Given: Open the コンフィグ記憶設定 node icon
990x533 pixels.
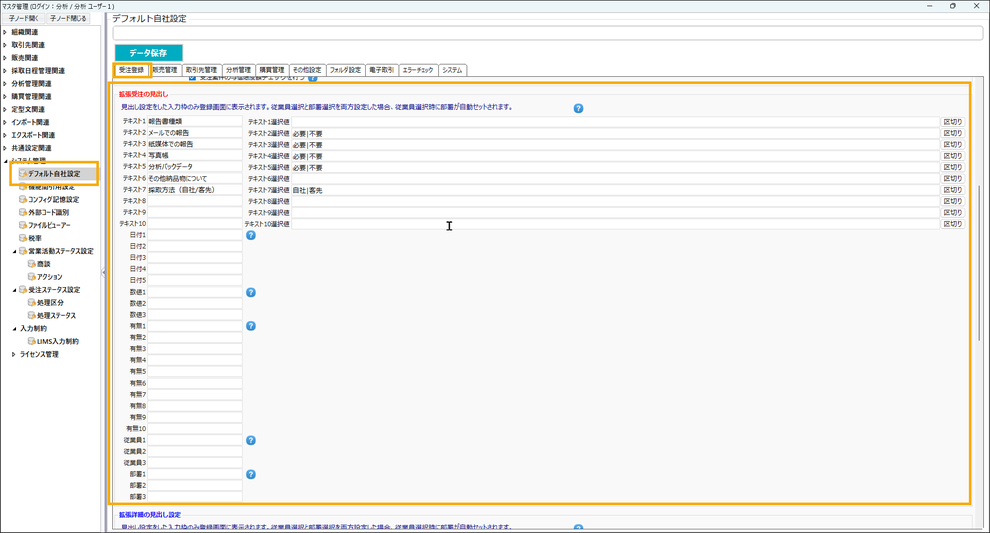Looking at the screenshot, I should click(x=22, y=199).
